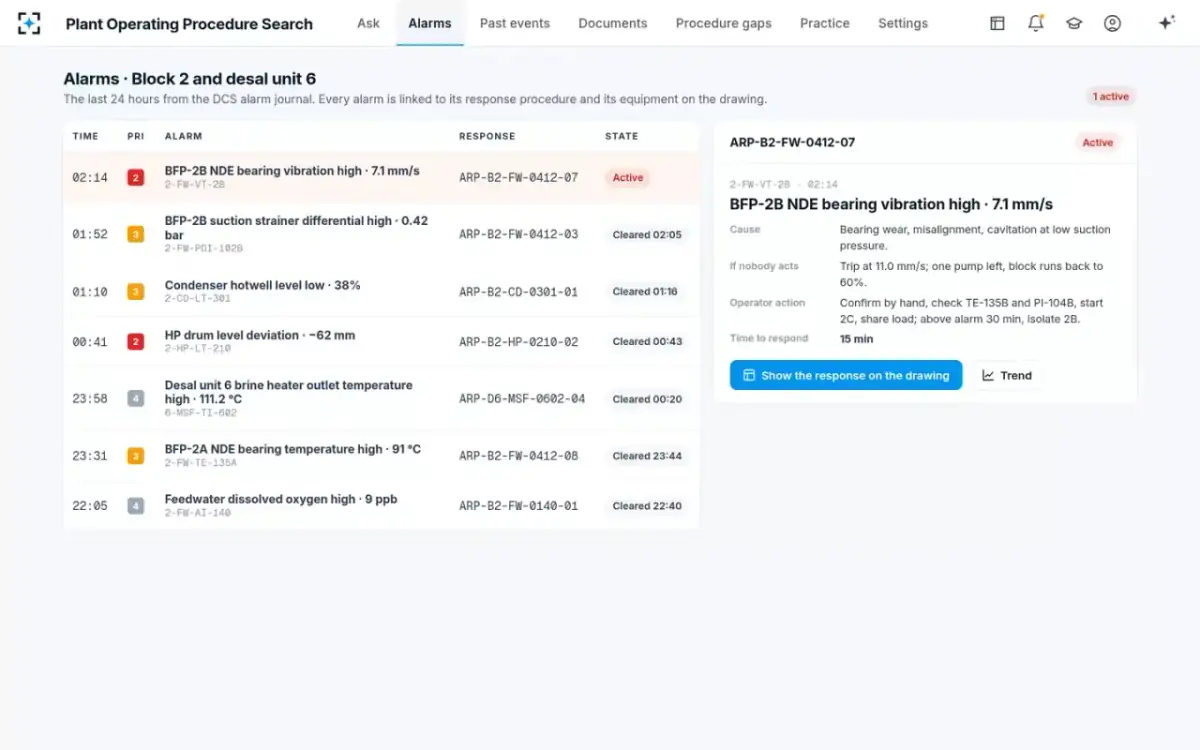The height and width of the screenshot is (750, 1200).
Task: Click the PRI column header
Action: pos(135,136)
